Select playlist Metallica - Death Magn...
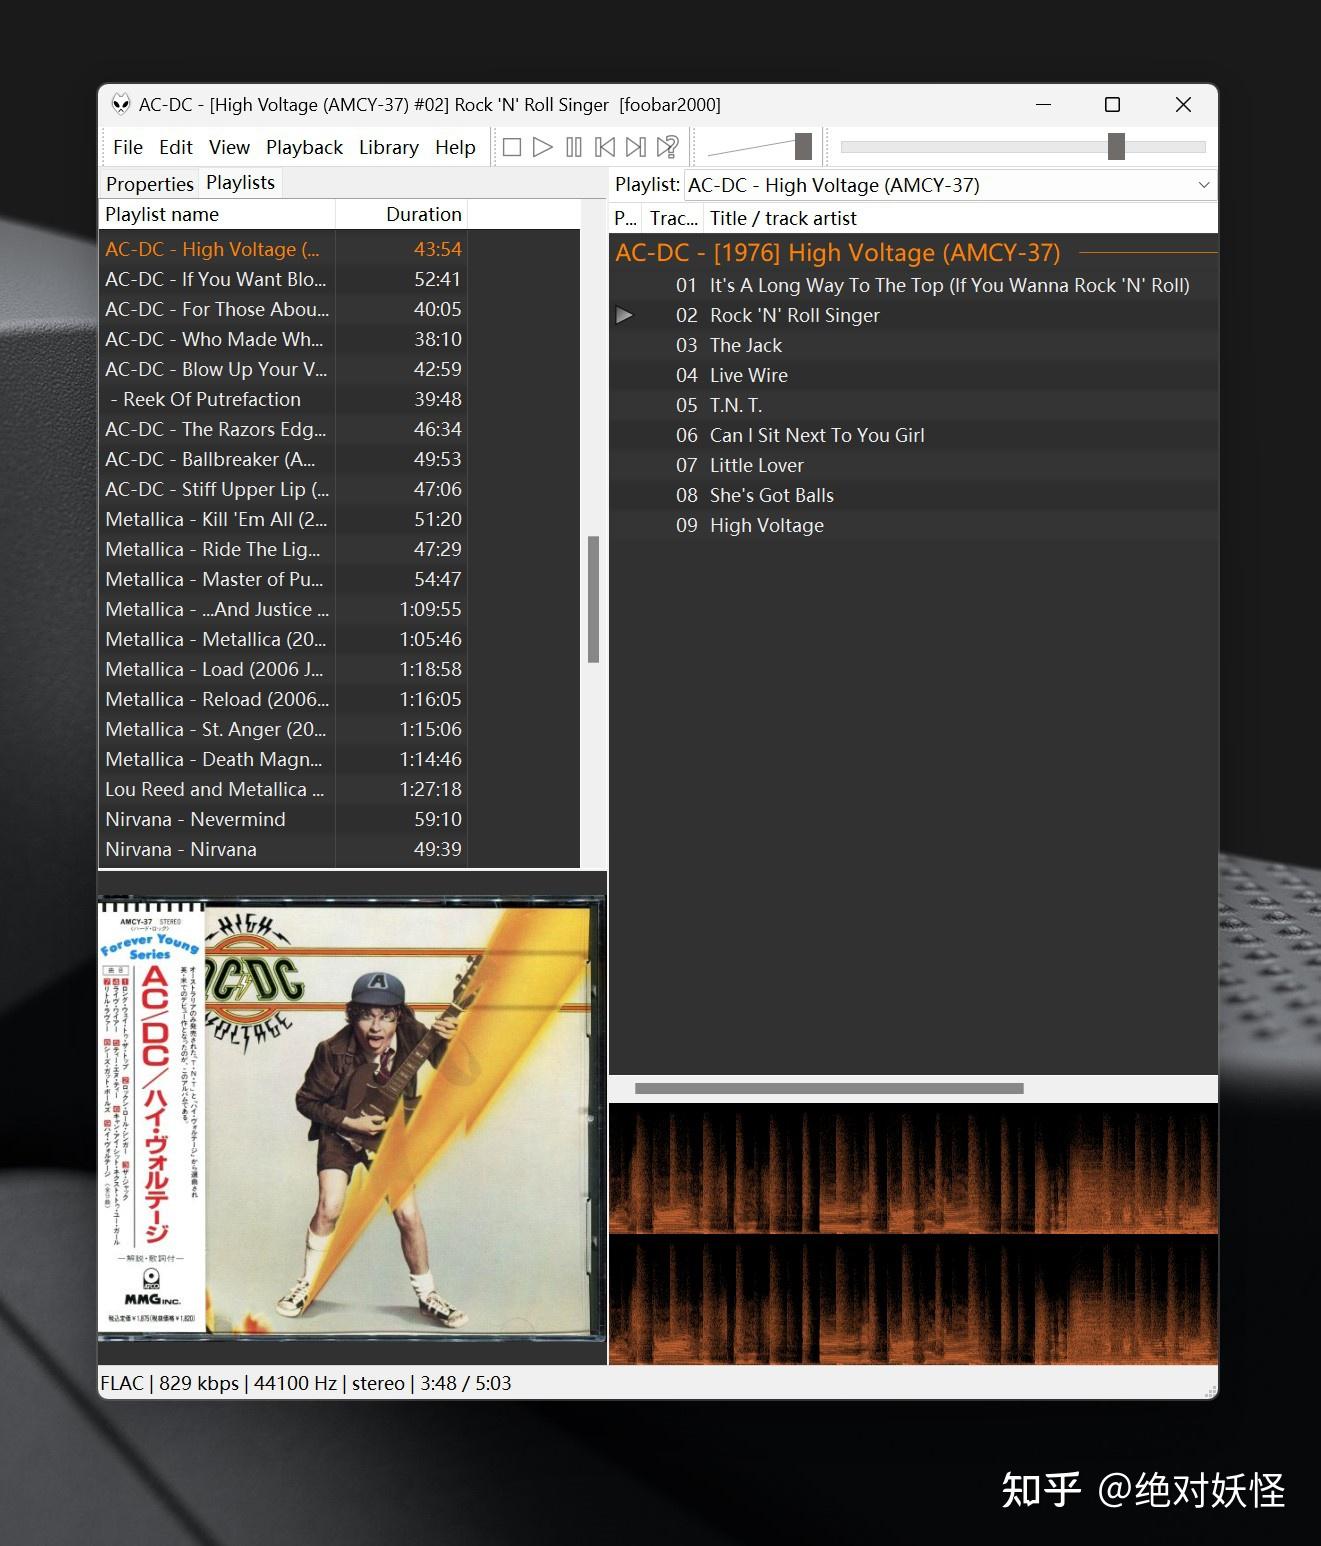Screen dimensions: 1321x1546 [339, 759]
